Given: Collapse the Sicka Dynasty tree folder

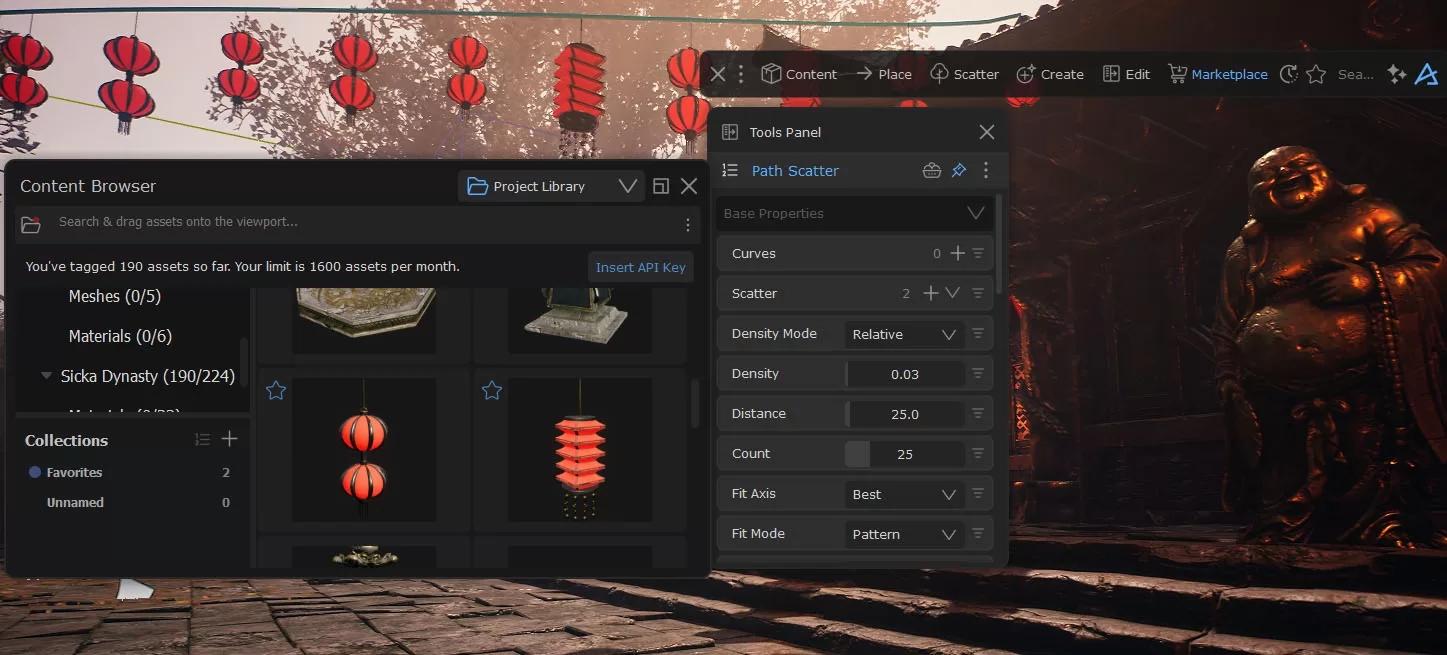Looking at the screenshot, I should [x=46, y=376].
